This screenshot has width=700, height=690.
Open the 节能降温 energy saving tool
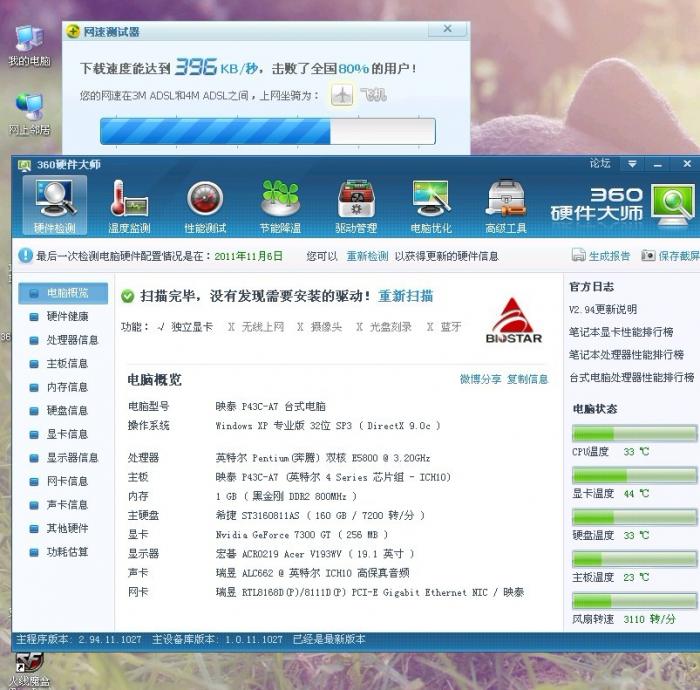(x=280, y=206)
